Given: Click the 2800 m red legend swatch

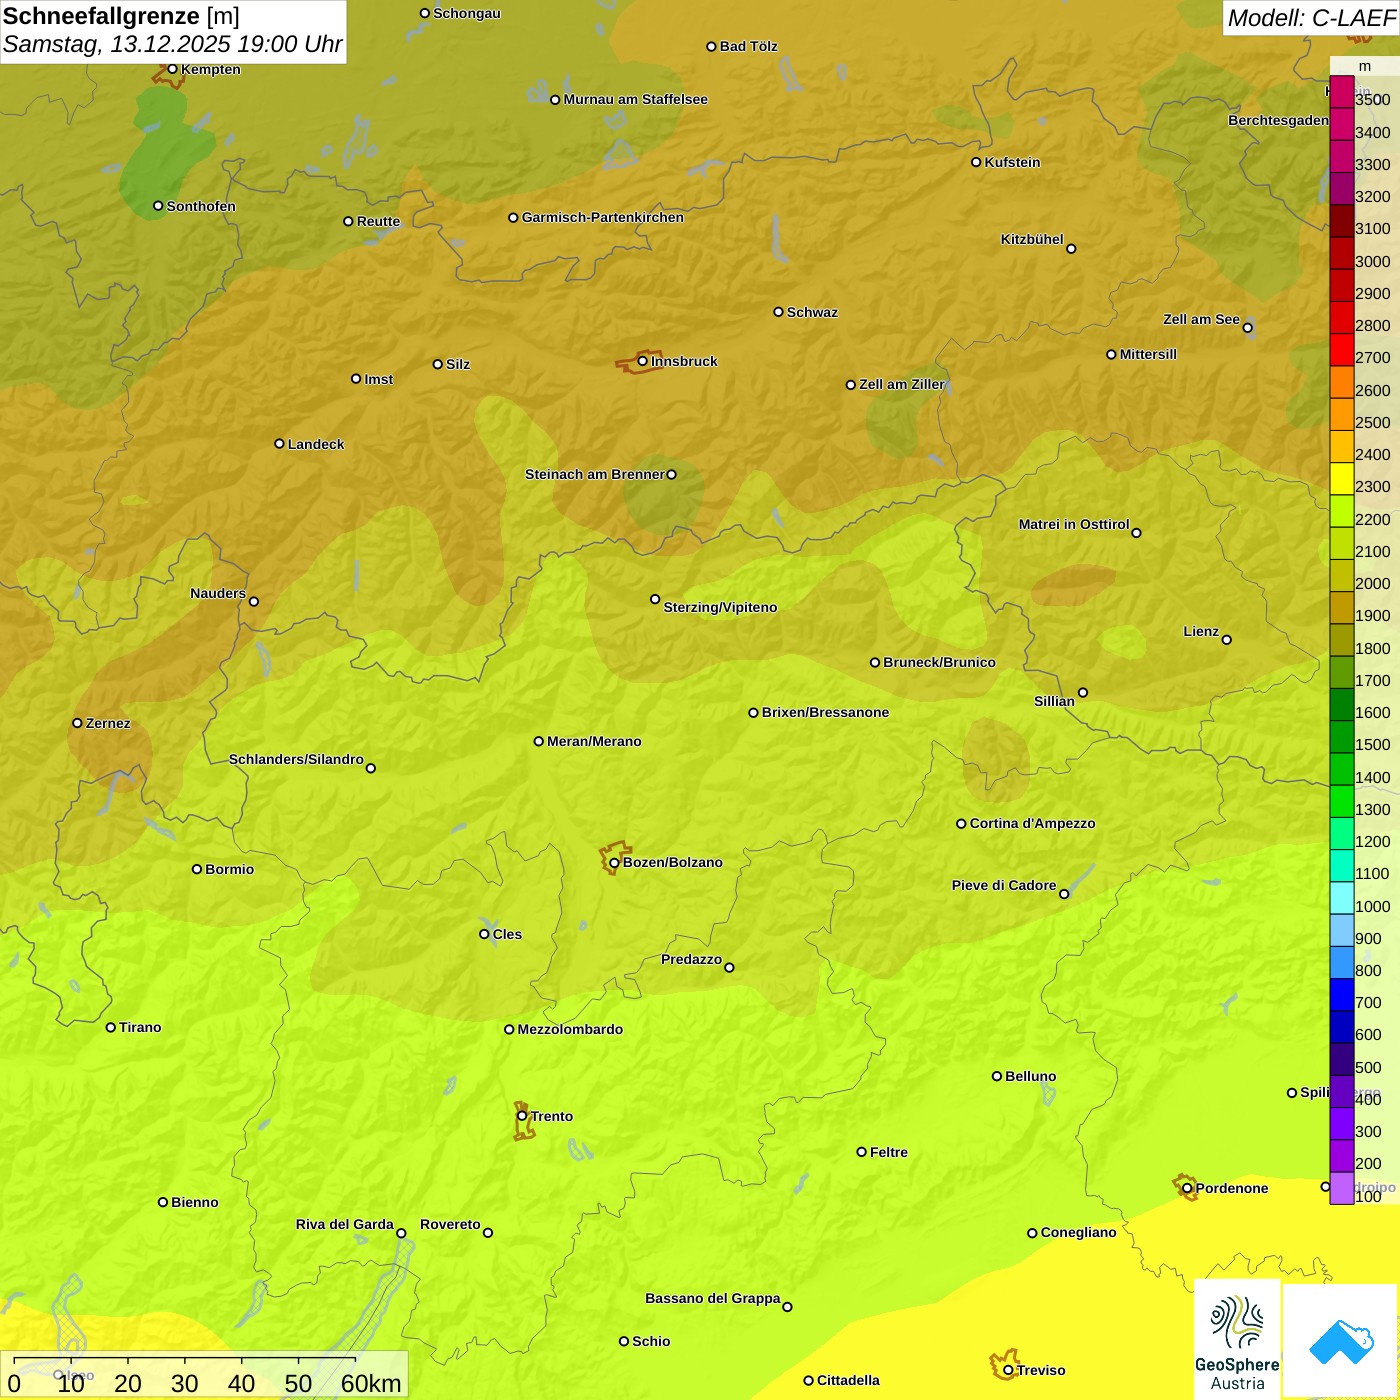Looking at the screenshot, I should tap(1342, 318).
